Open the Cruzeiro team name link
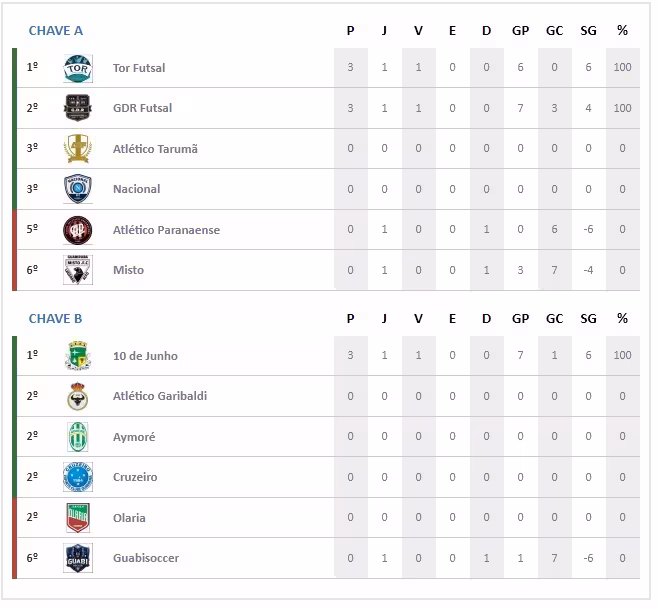Screen dimensions: 658x608 click(135, 477)
